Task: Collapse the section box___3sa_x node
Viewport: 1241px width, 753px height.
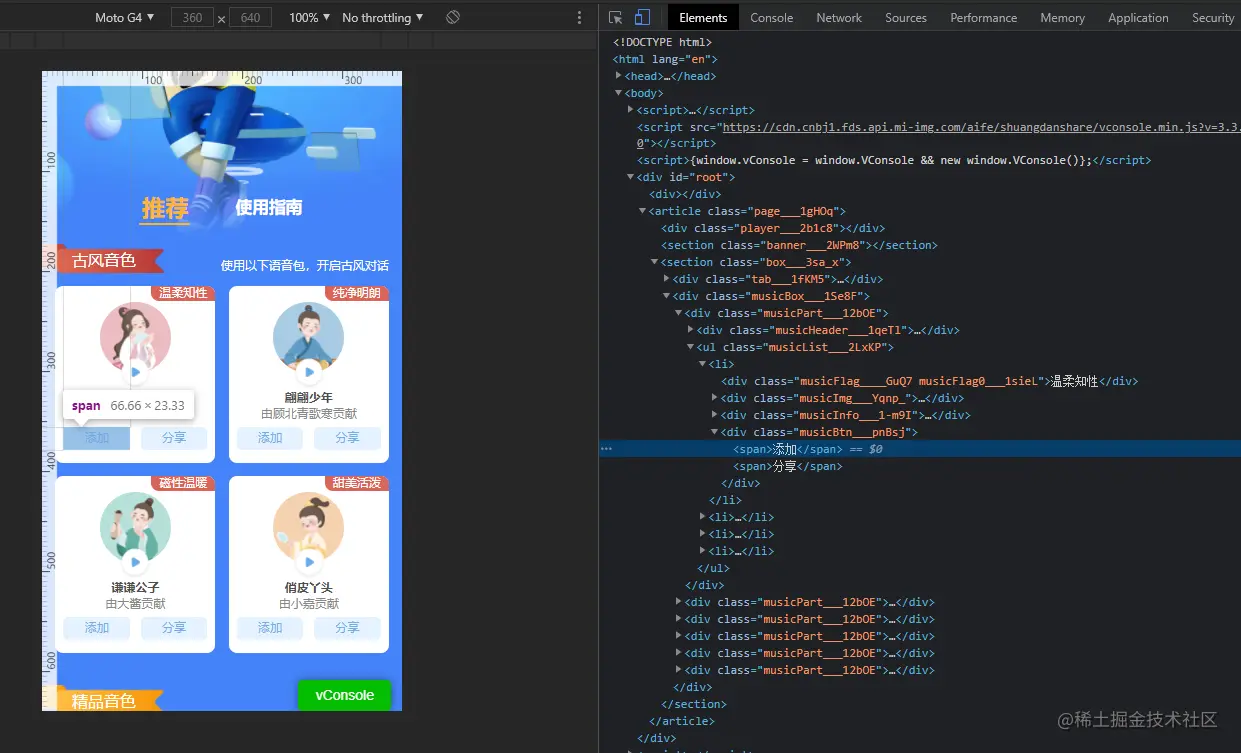Action: (x=655, y=262)
